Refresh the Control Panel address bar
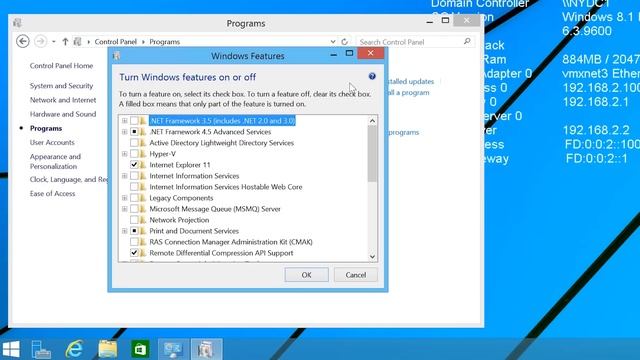This screenshot has height=360, width=640. [x=344, y=42]
